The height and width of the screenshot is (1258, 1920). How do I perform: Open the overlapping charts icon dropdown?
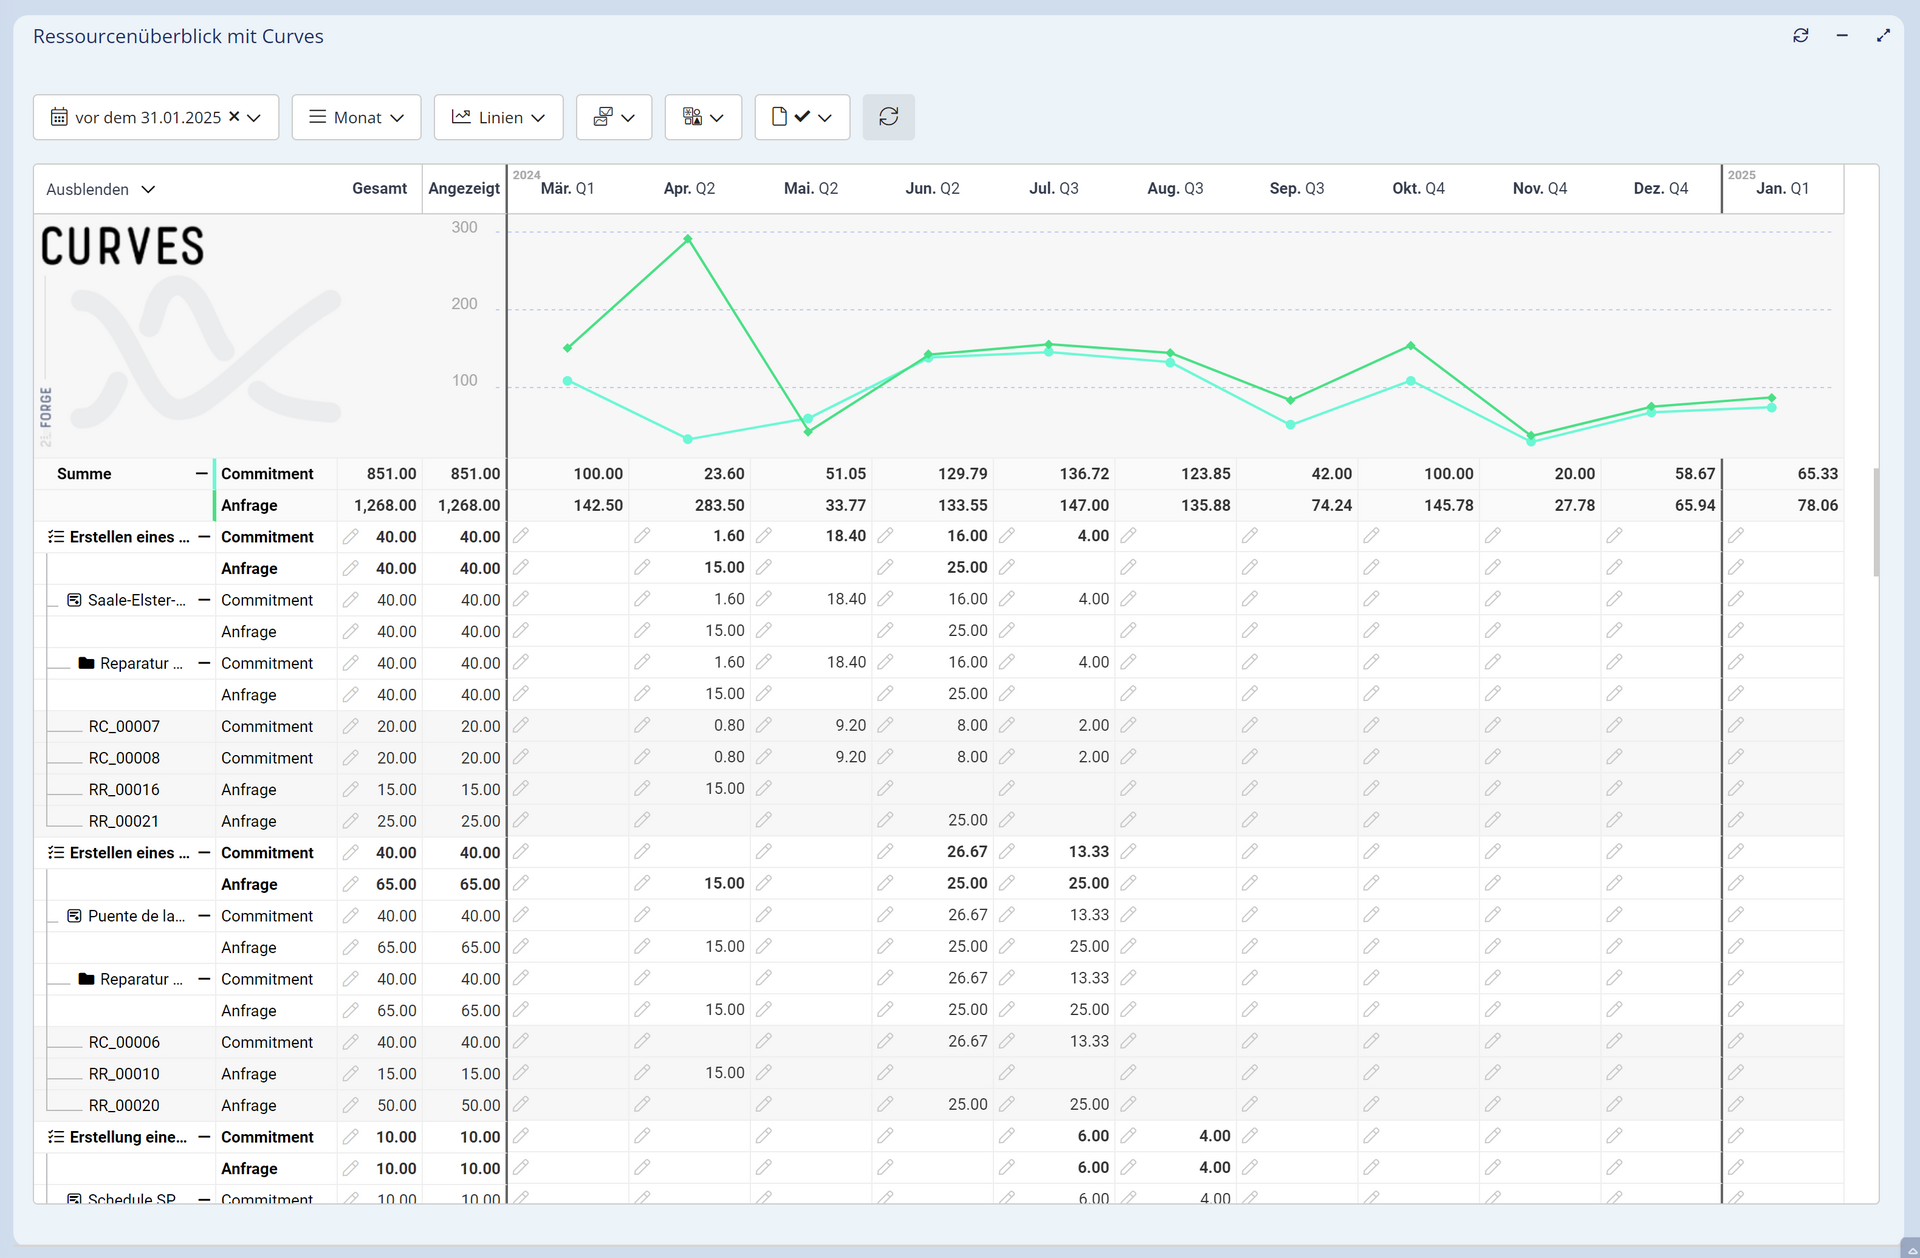coord(613,117)
